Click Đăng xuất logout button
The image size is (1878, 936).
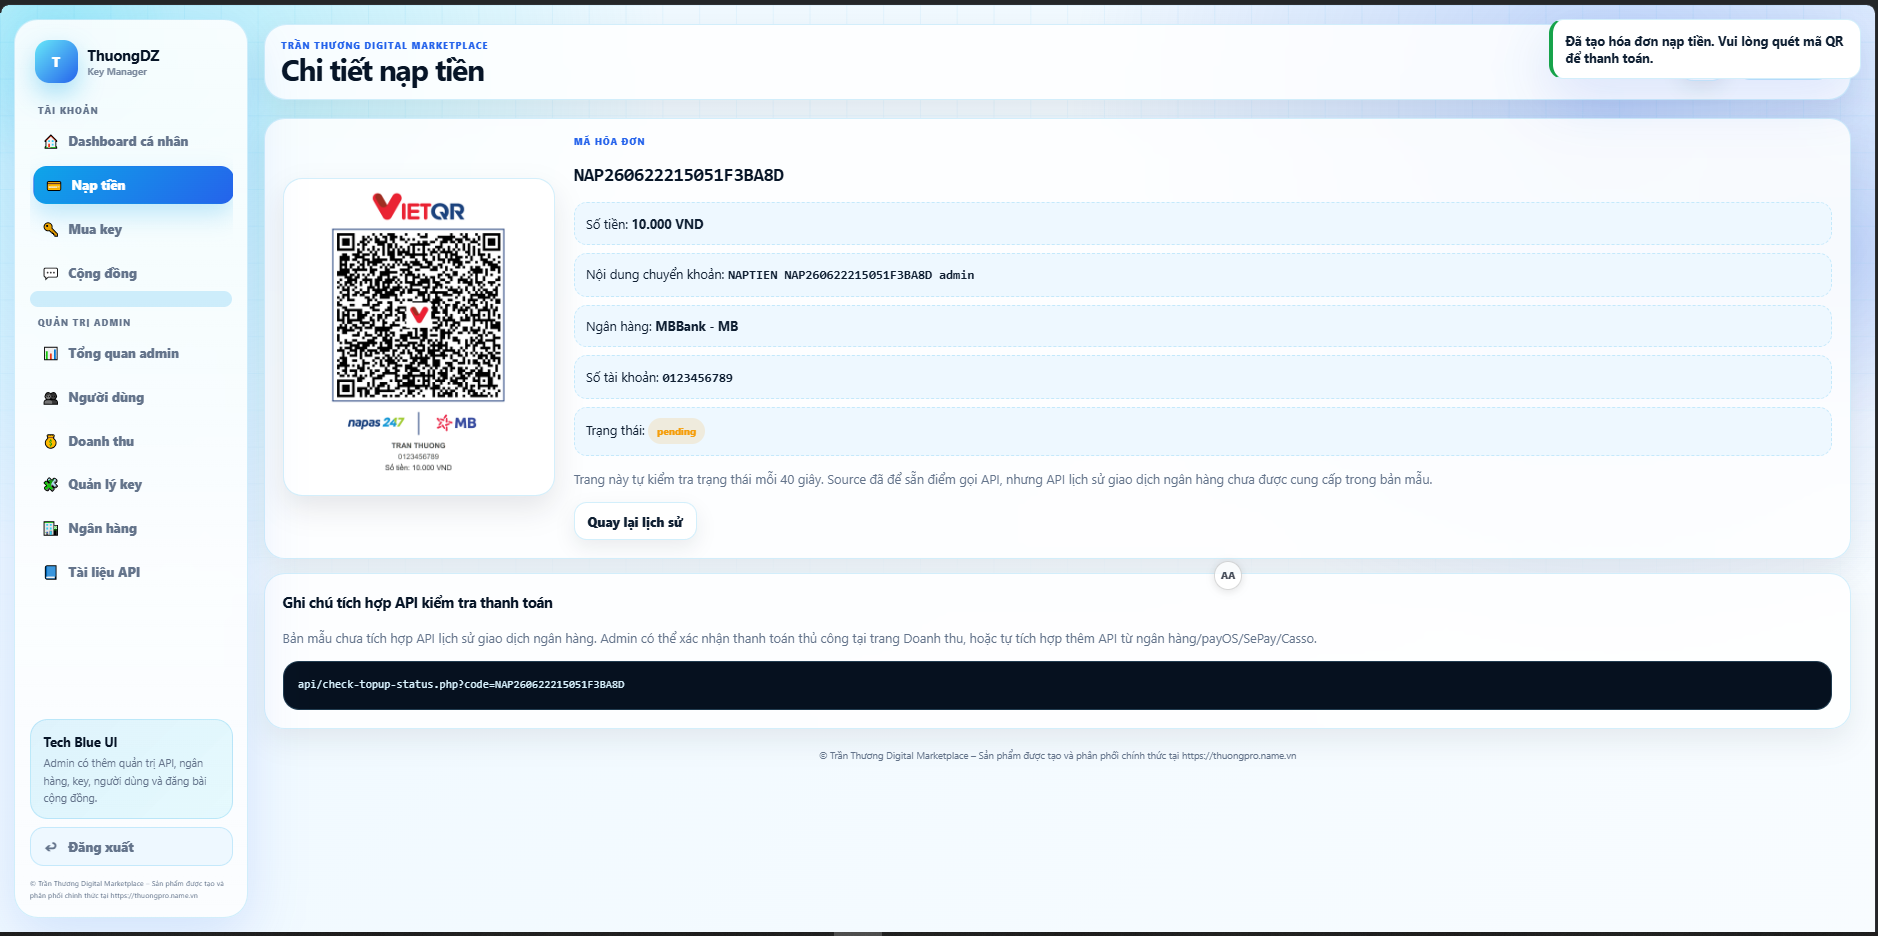pyautogui.click(x=131, y=847)
